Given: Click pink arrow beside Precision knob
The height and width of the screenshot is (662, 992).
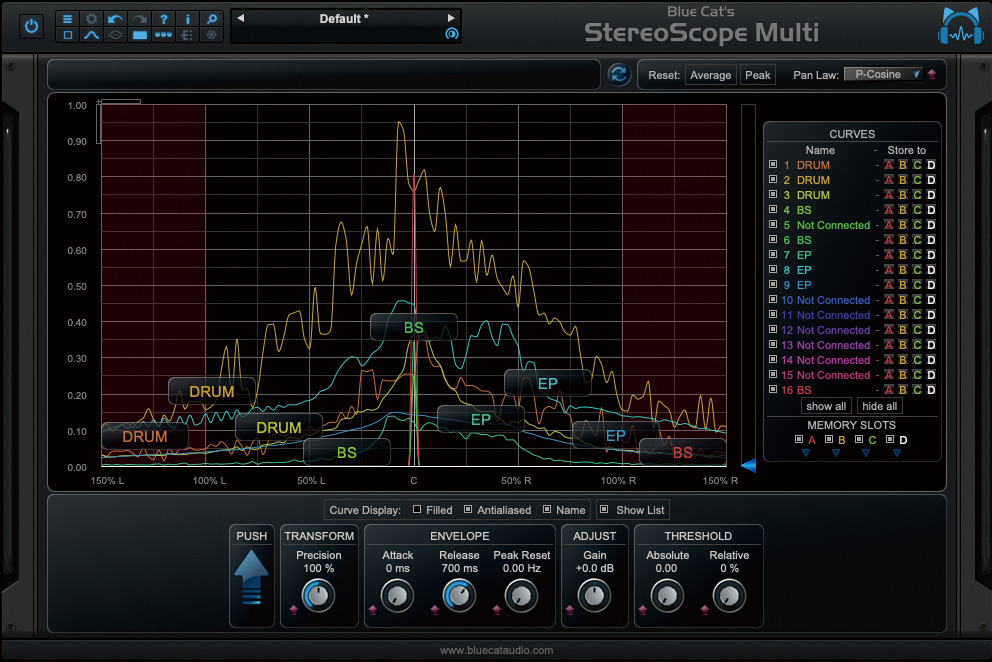Looking at the screenshot, I should [294, 611].
